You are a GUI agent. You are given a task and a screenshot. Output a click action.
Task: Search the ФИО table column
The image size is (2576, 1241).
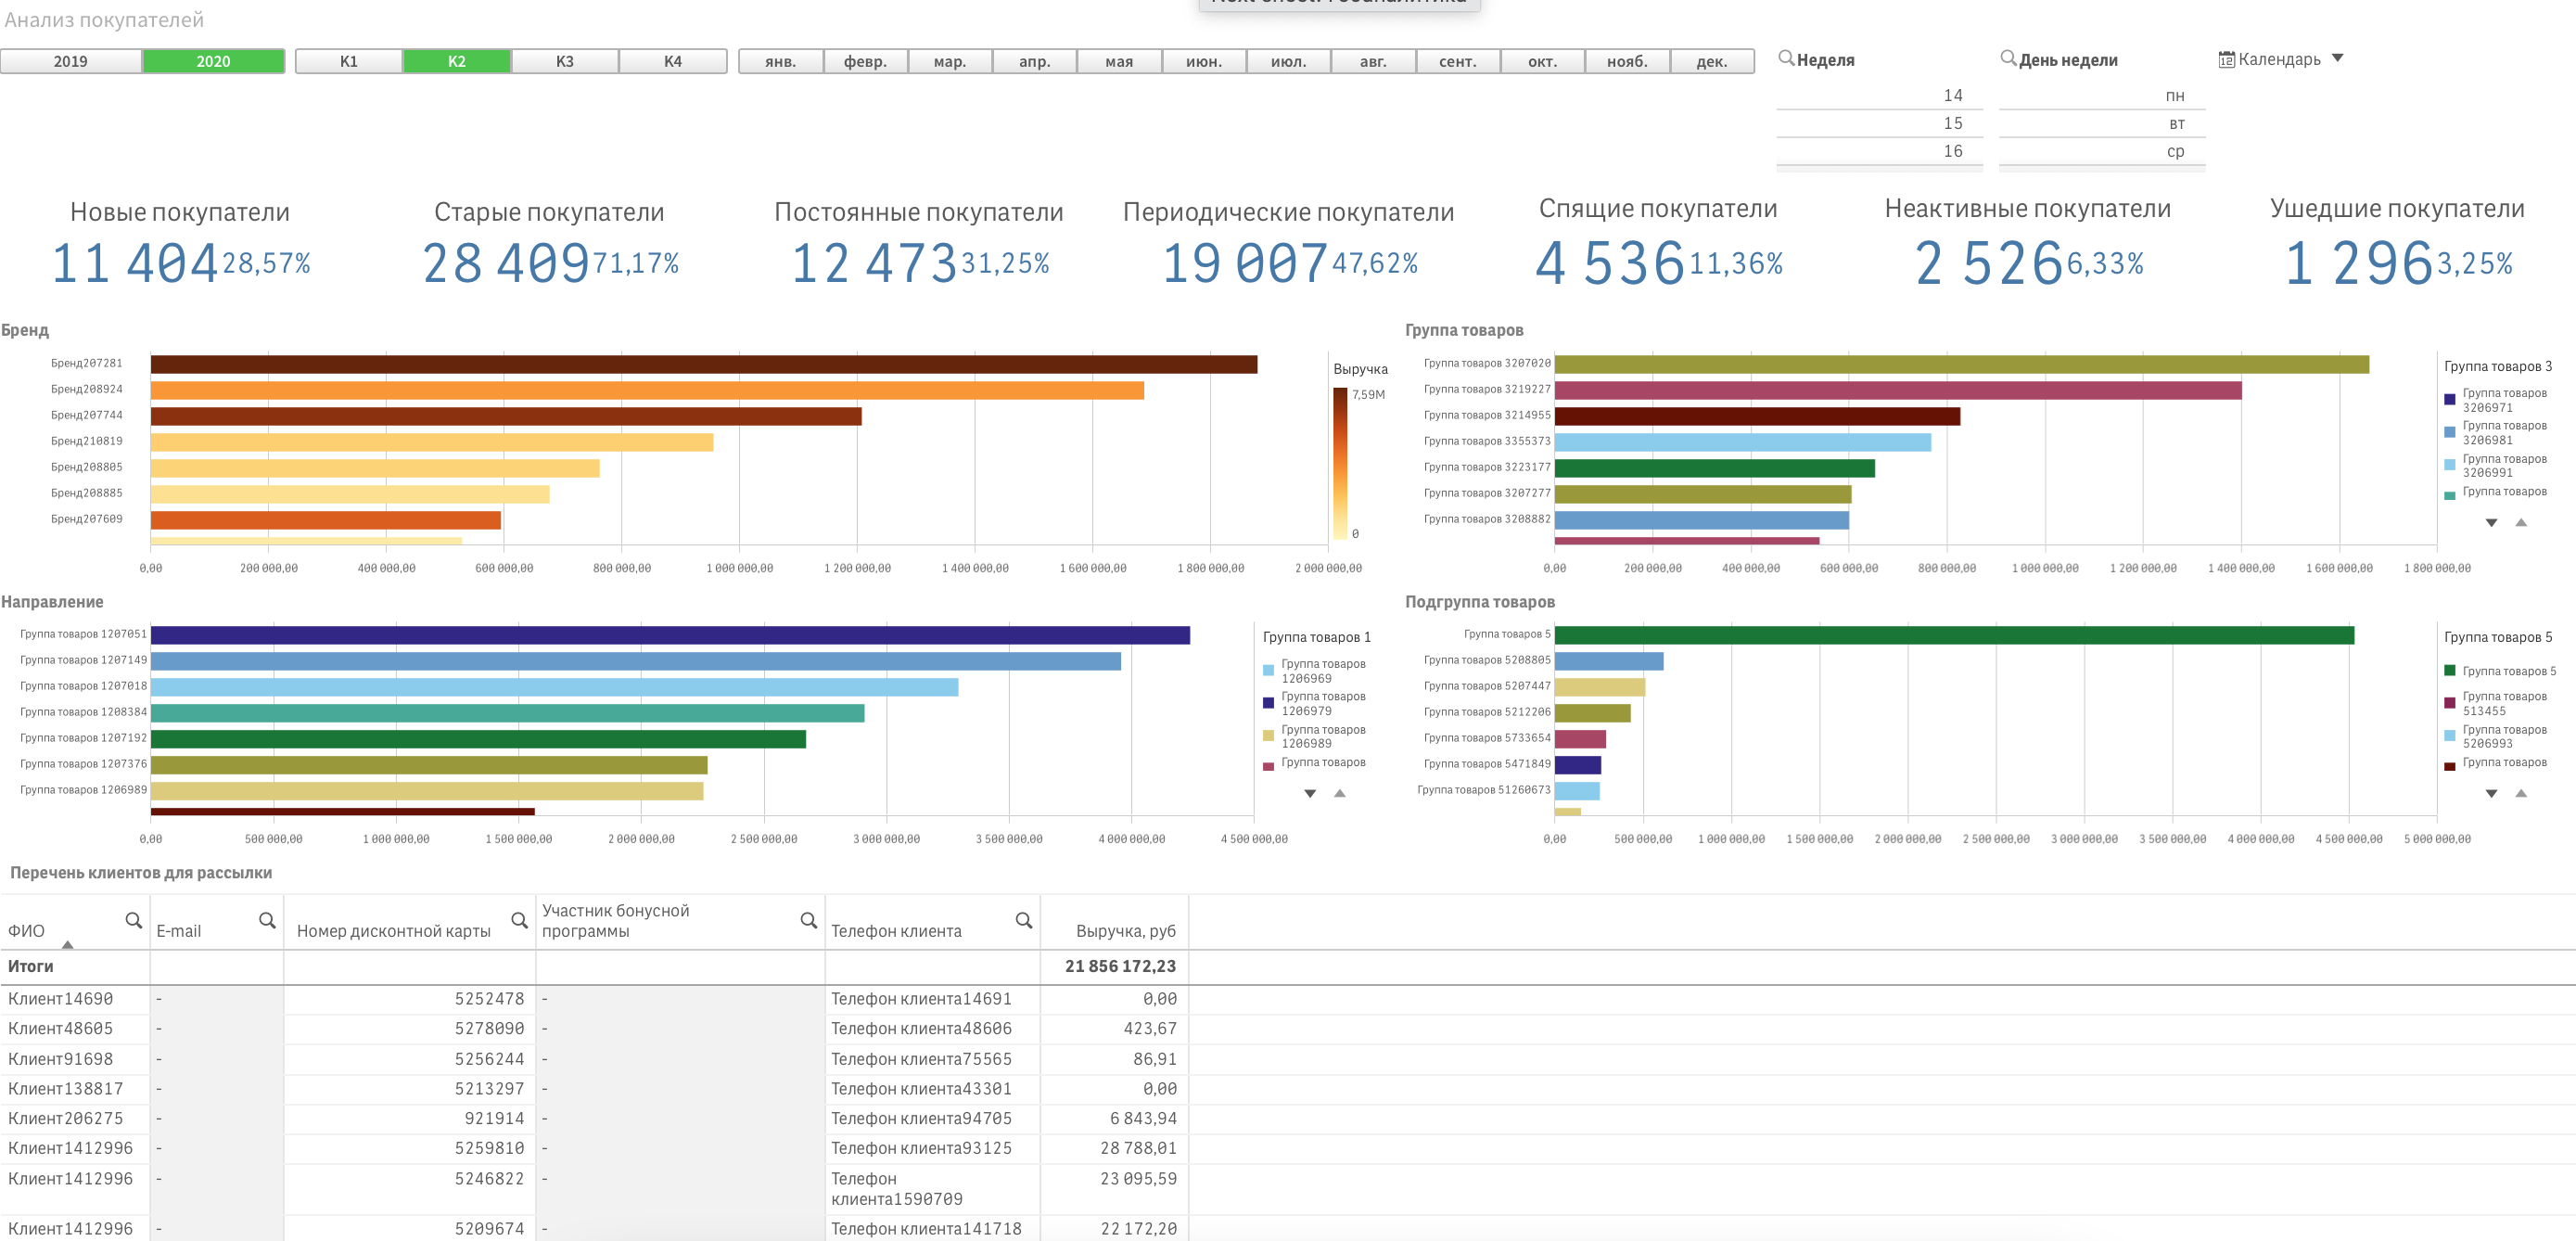coord(133,920)
